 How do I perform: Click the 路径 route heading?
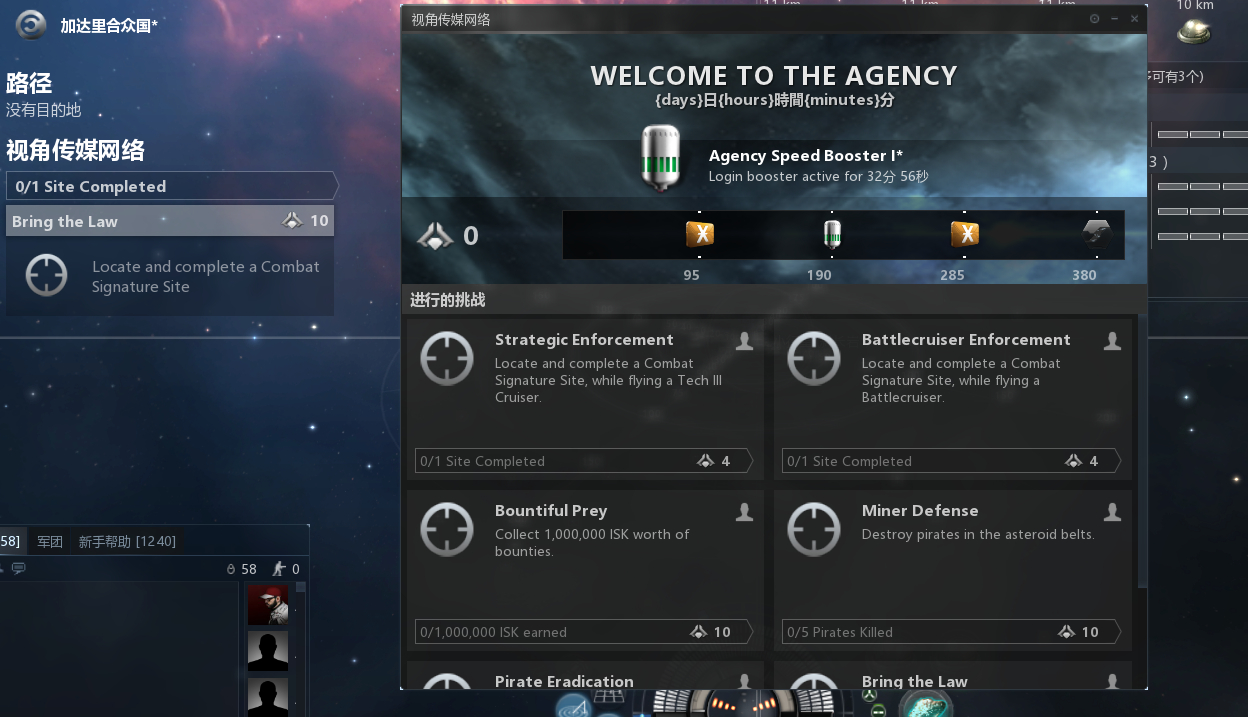(29, 84)
